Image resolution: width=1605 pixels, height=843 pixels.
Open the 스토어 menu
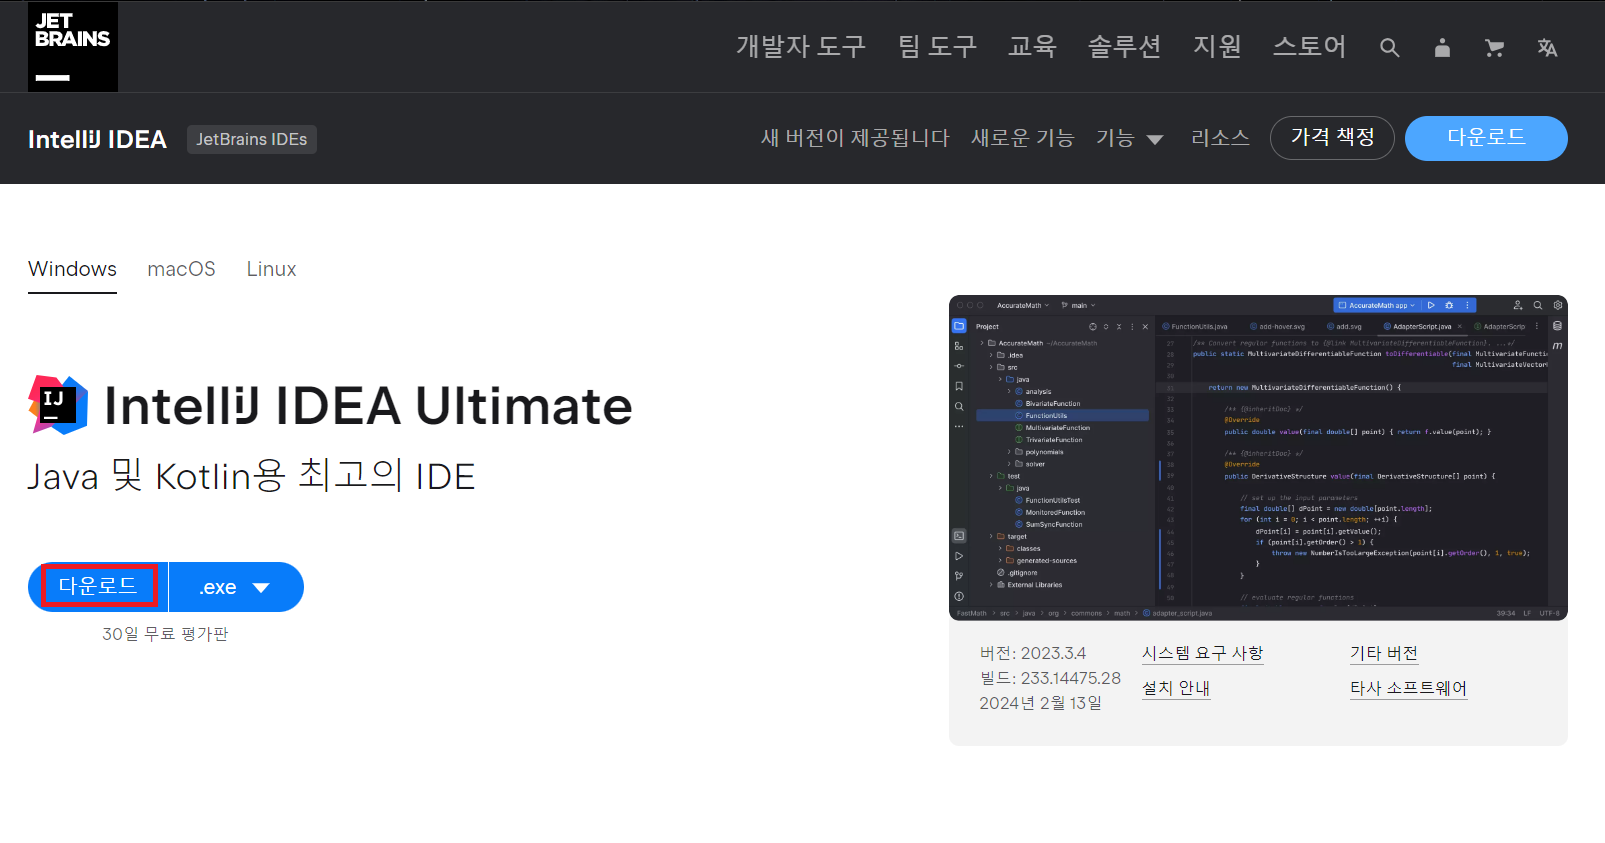pos(1309,46)
